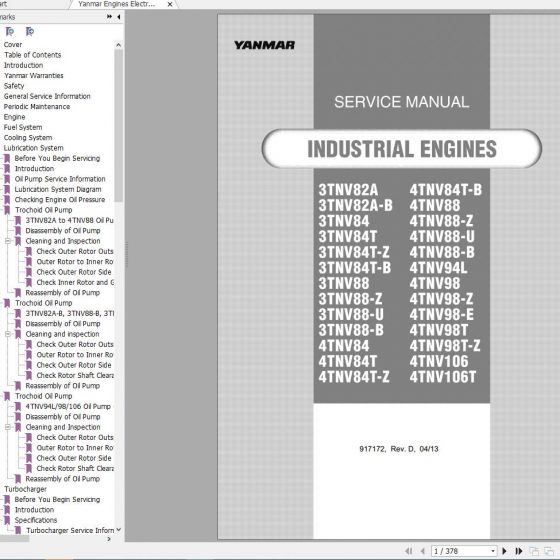Image resolution: width=560 pixels, height=560 pixels.
Task: Open the Turbocharger bookmark
Action: pyautogui.click(x=25, y=489)
